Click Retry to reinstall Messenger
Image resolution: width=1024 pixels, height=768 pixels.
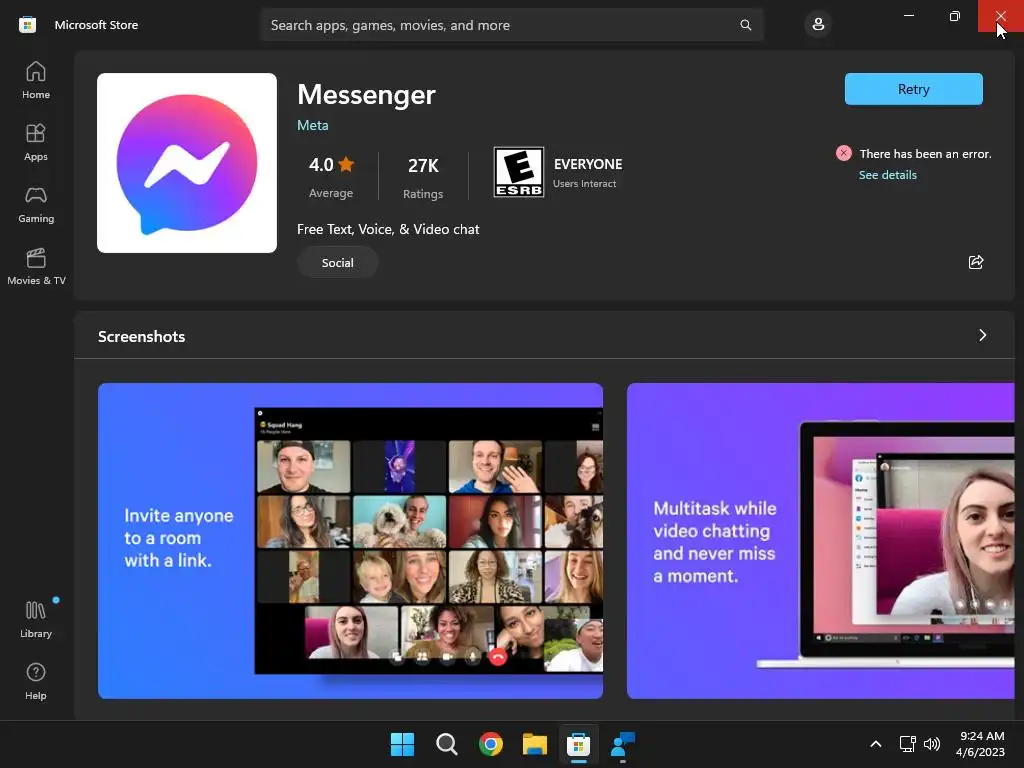913,89
